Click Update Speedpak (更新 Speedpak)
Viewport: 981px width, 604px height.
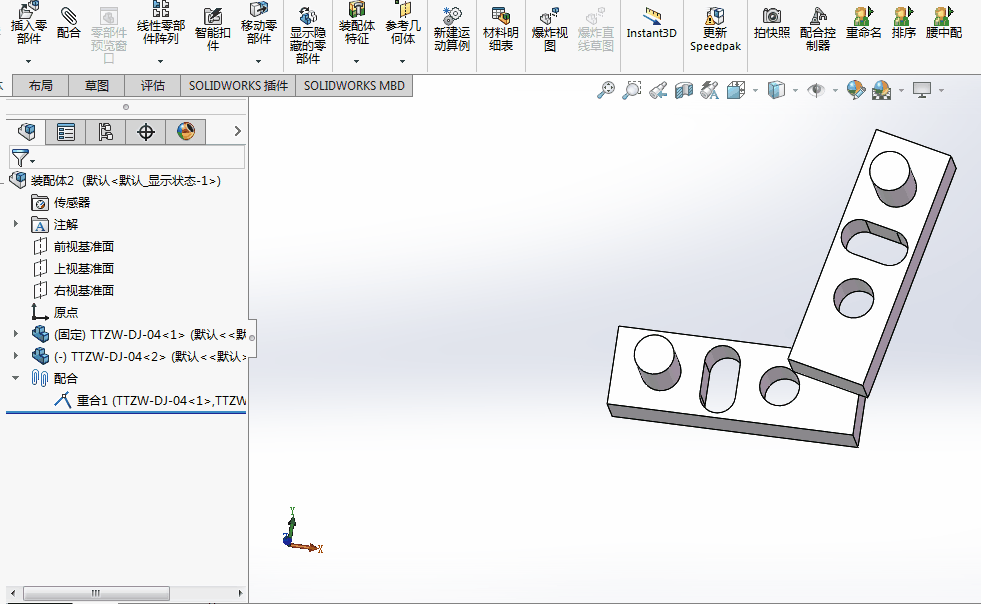pos(715,29)
